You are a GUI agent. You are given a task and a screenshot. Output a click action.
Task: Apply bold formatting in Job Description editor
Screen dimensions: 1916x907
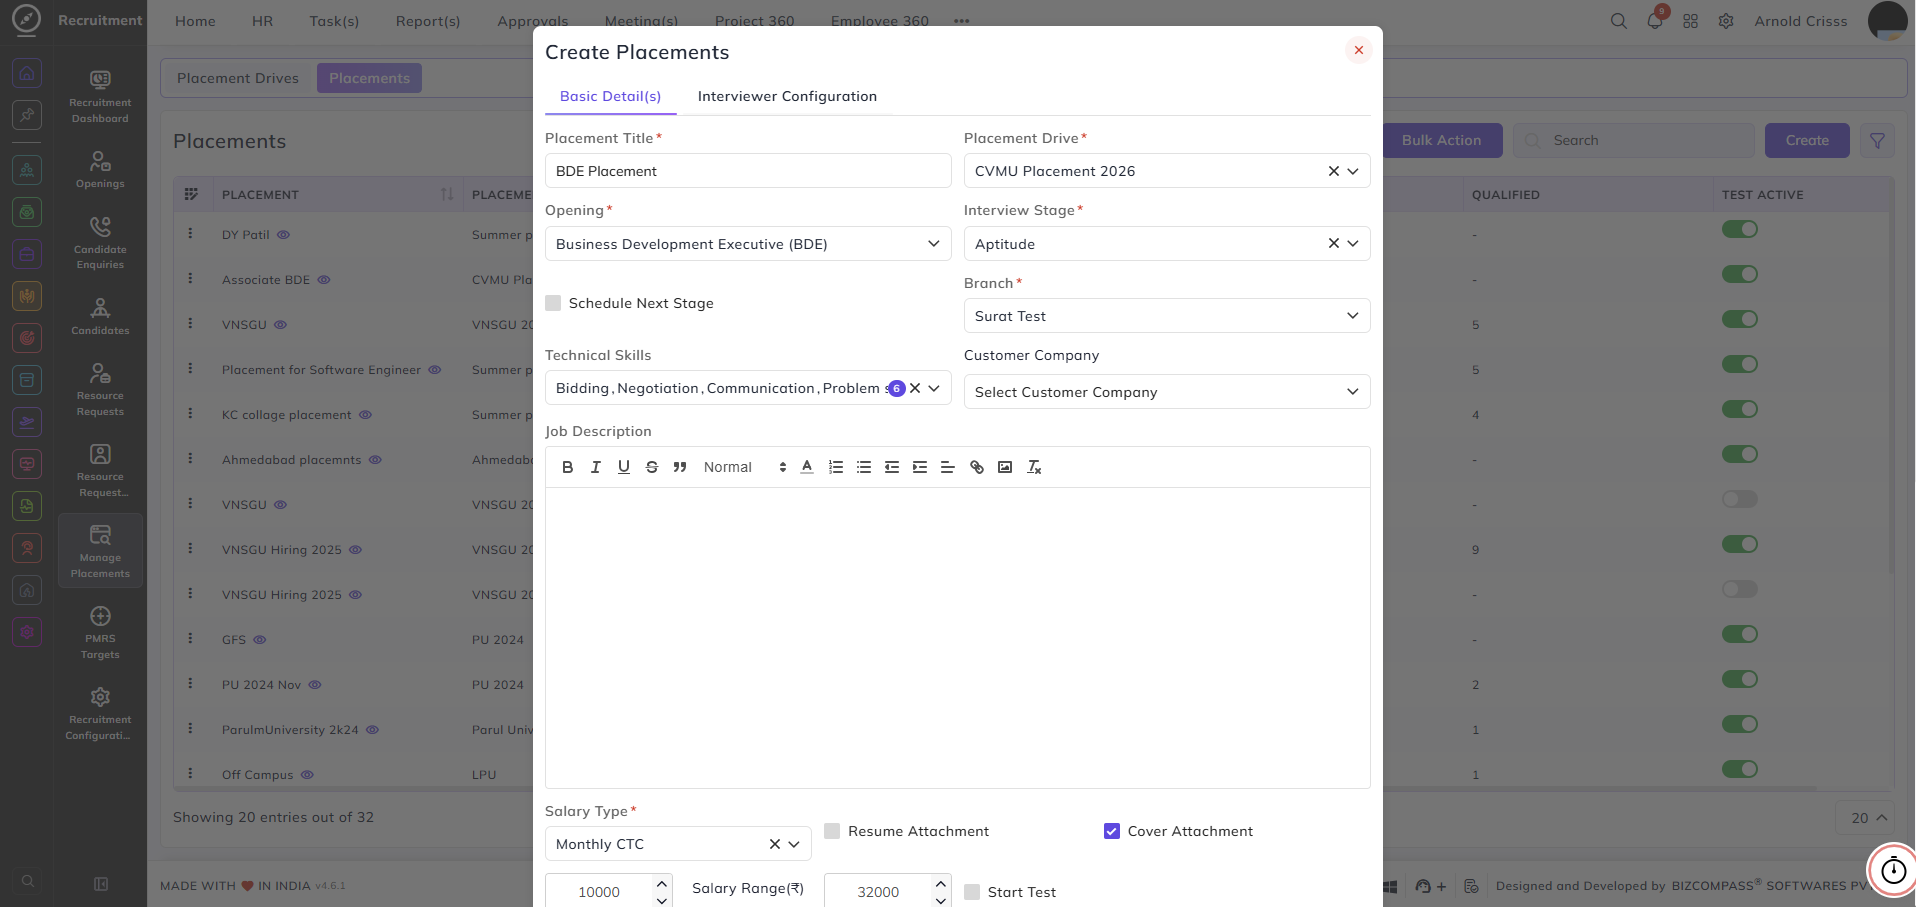click(x=567, y=467)
